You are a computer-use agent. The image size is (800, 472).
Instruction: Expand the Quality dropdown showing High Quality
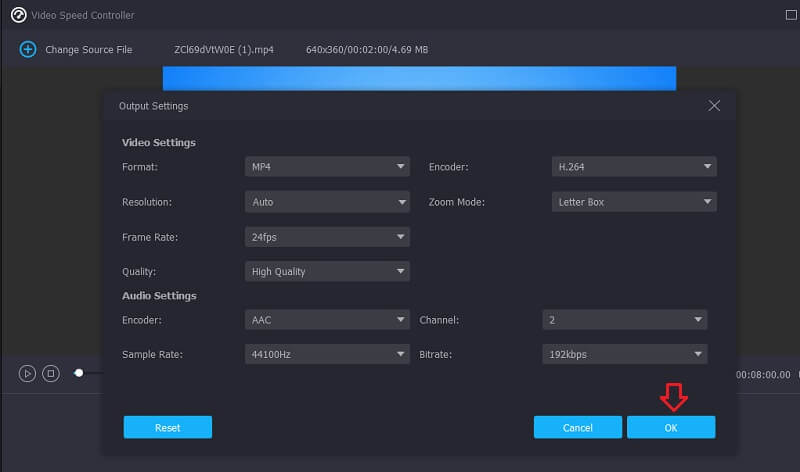[327, 271]
